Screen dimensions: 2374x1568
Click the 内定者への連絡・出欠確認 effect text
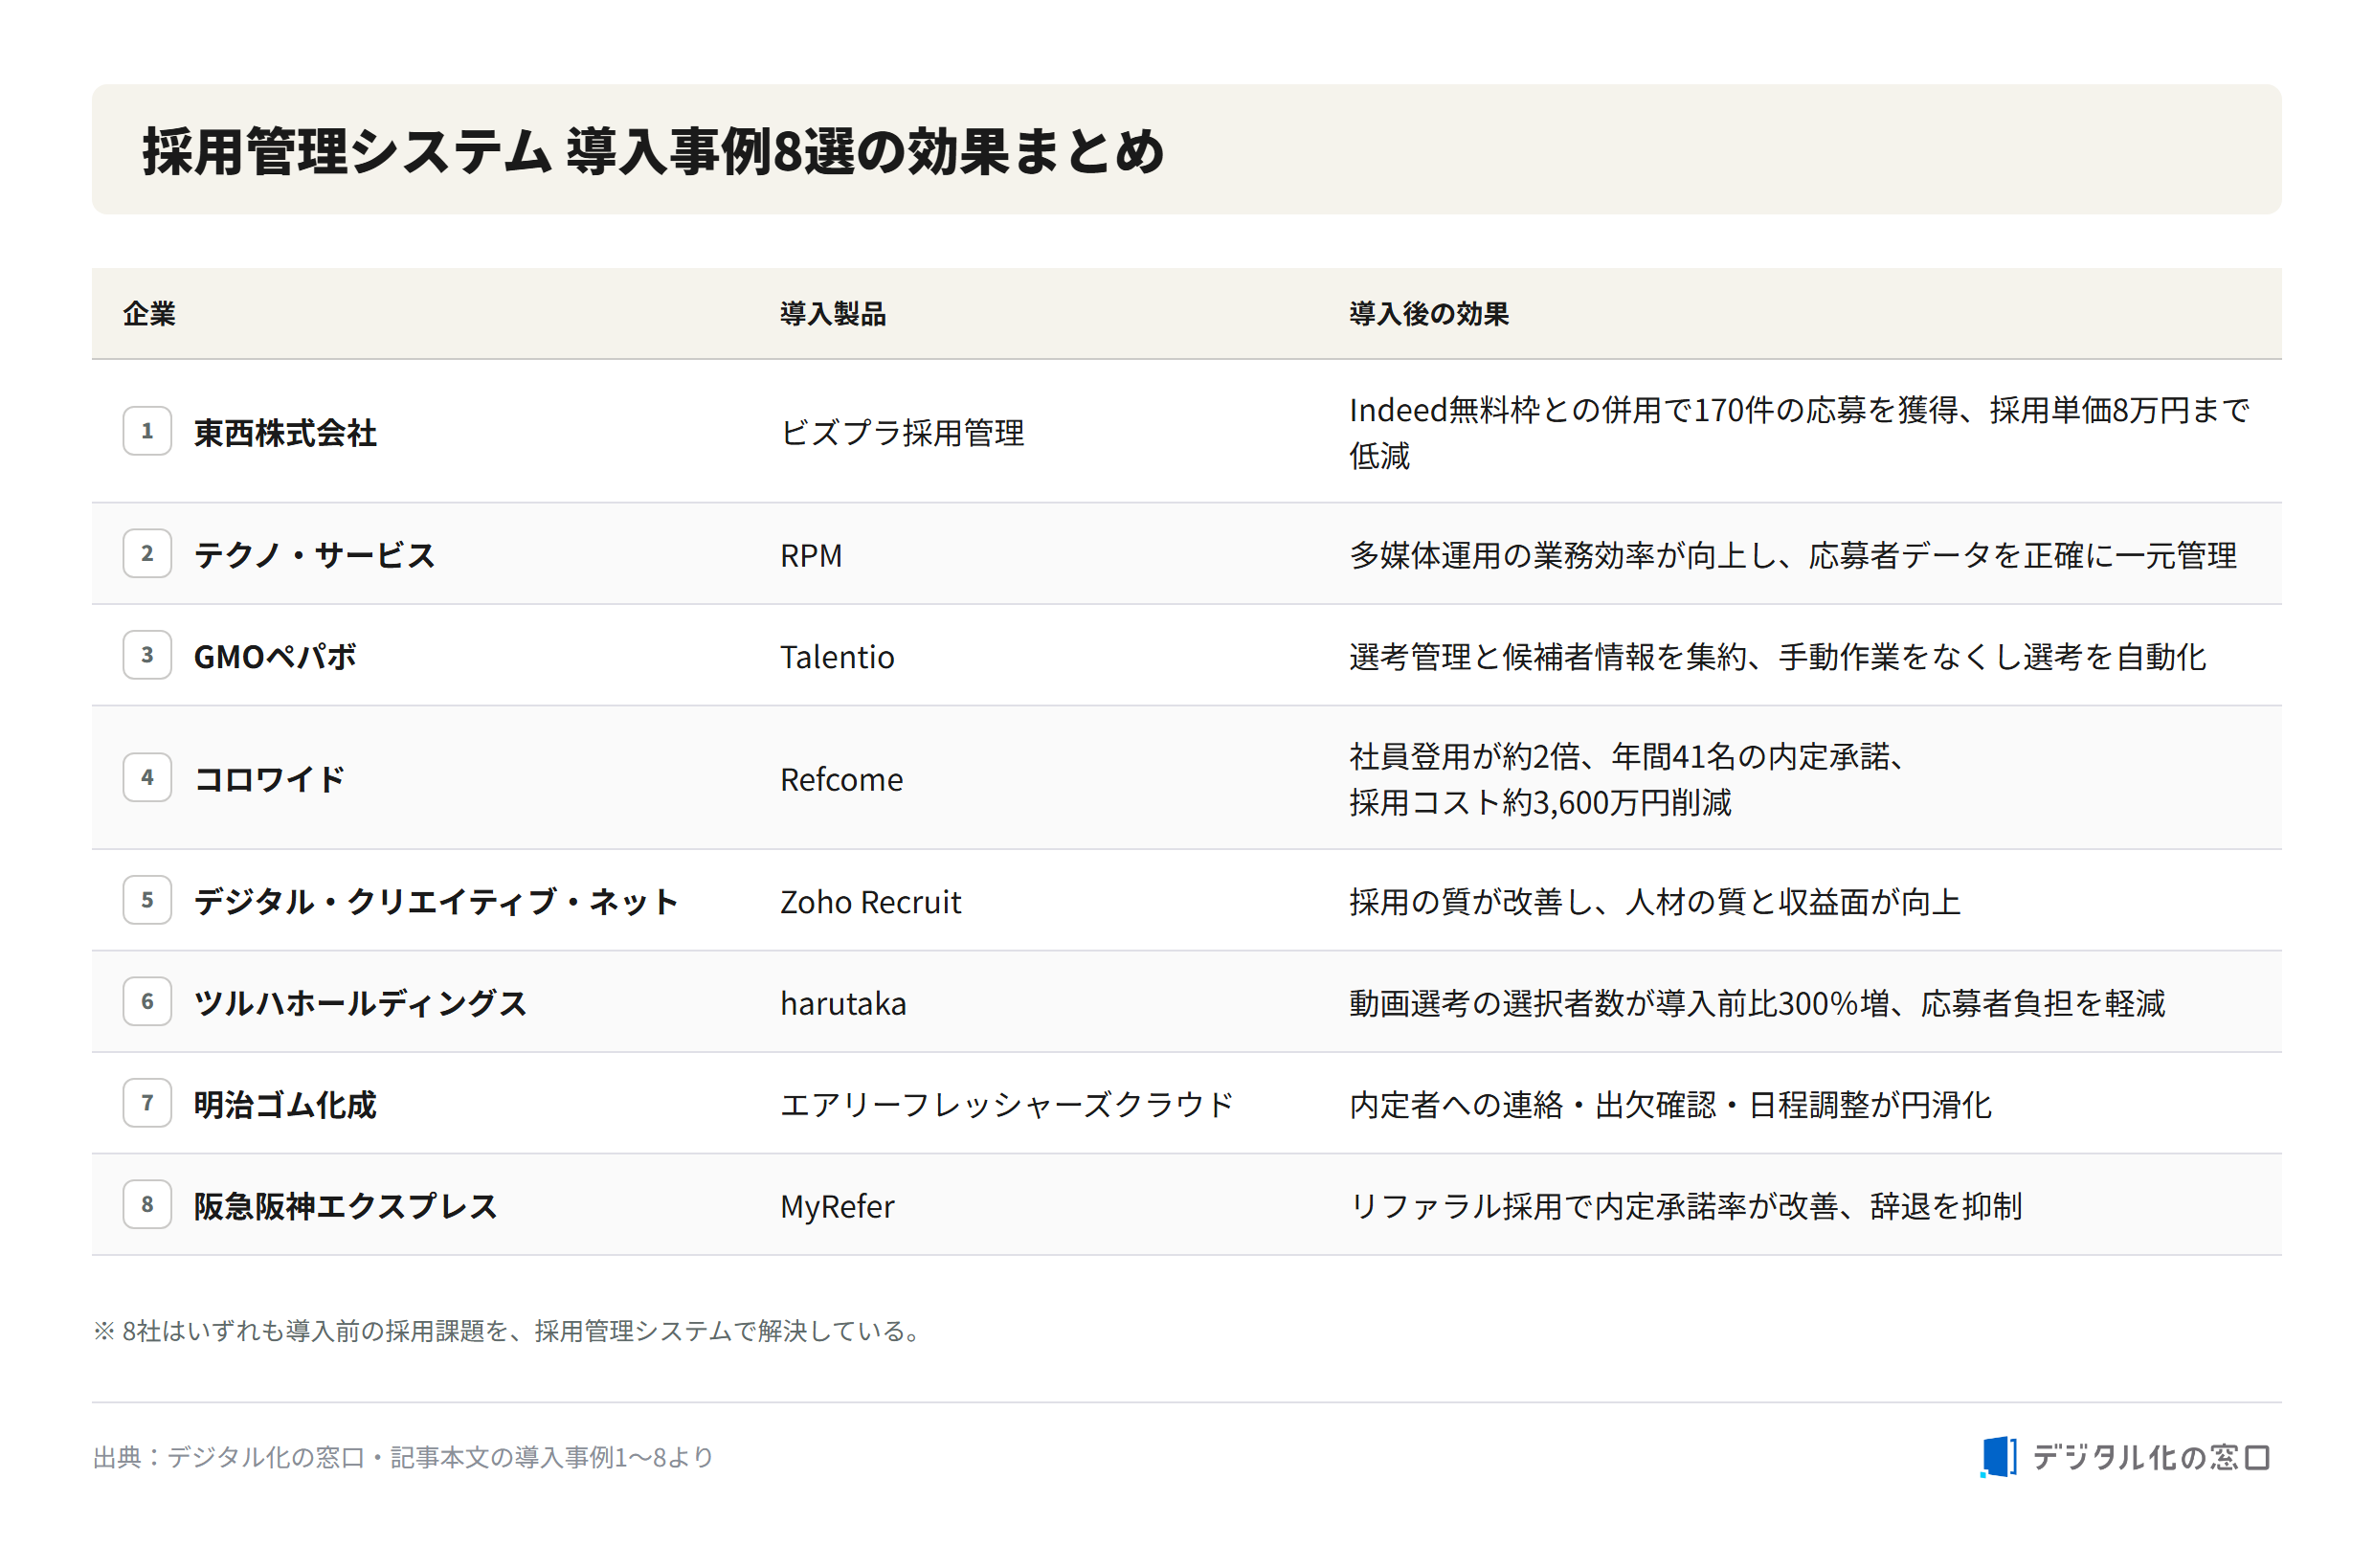coord(1670,1104)
